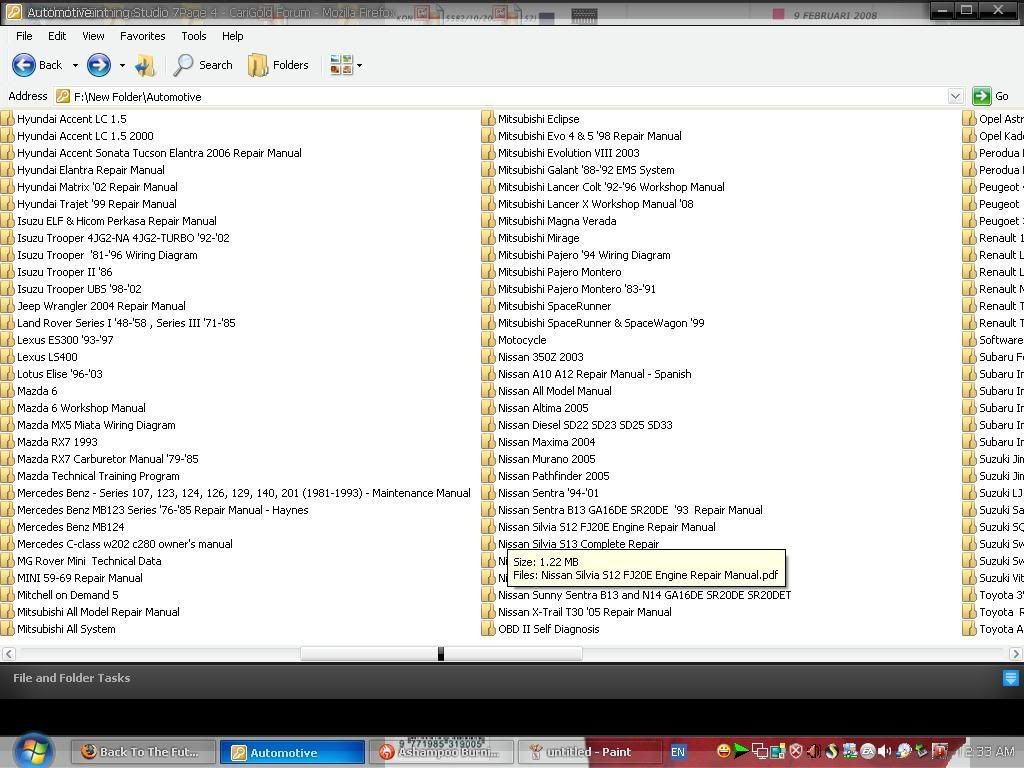Open the Back button history dropdown arrow
This screenshot has width=1024, height=768.
click(x=75, y=65)
